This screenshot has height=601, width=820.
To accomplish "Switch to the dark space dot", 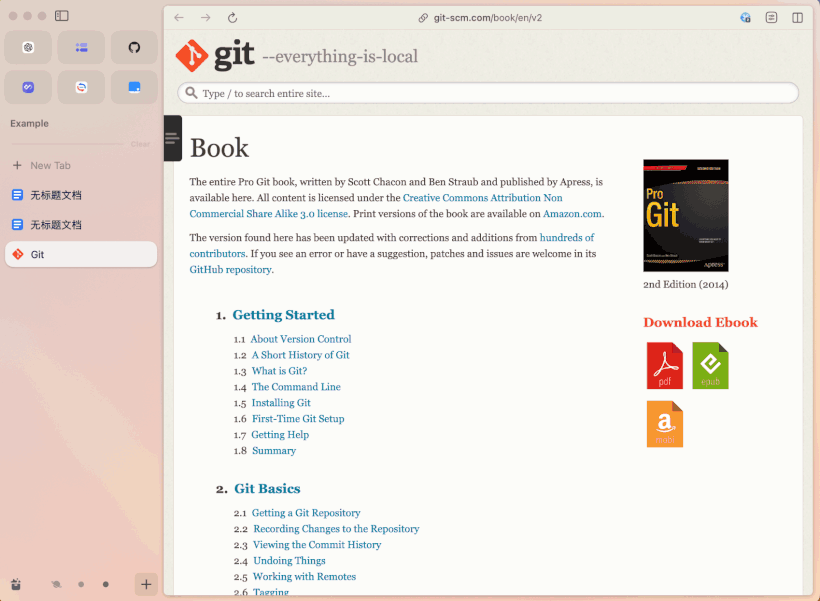I will 106,584.
